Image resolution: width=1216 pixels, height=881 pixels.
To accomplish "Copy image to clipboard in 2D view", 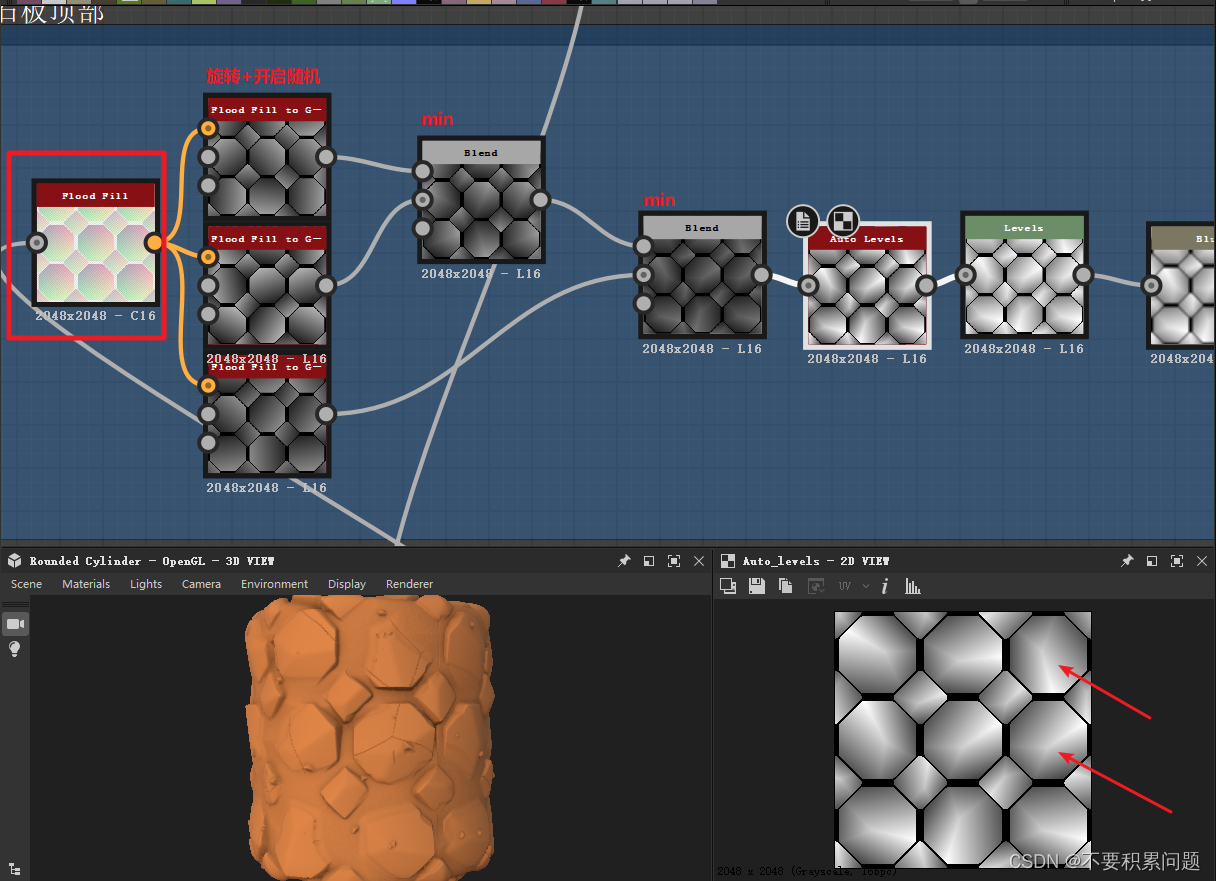I will [786, 586].
